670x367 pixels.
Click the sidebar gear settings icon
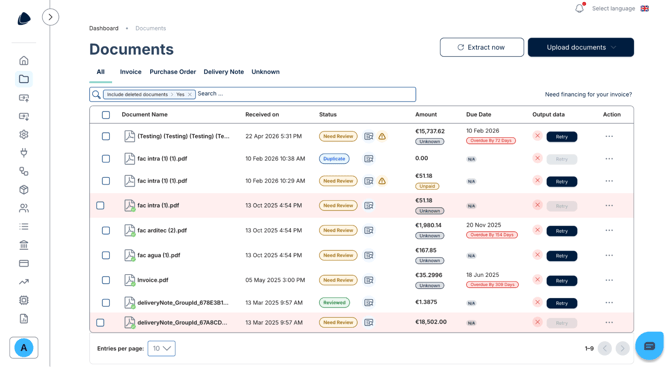coord(24,134)
